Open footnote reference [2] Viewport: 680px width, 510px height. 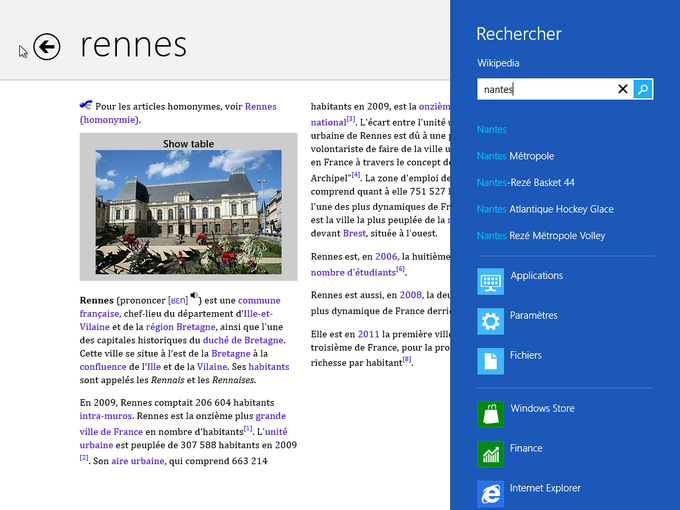pos(84,458)
